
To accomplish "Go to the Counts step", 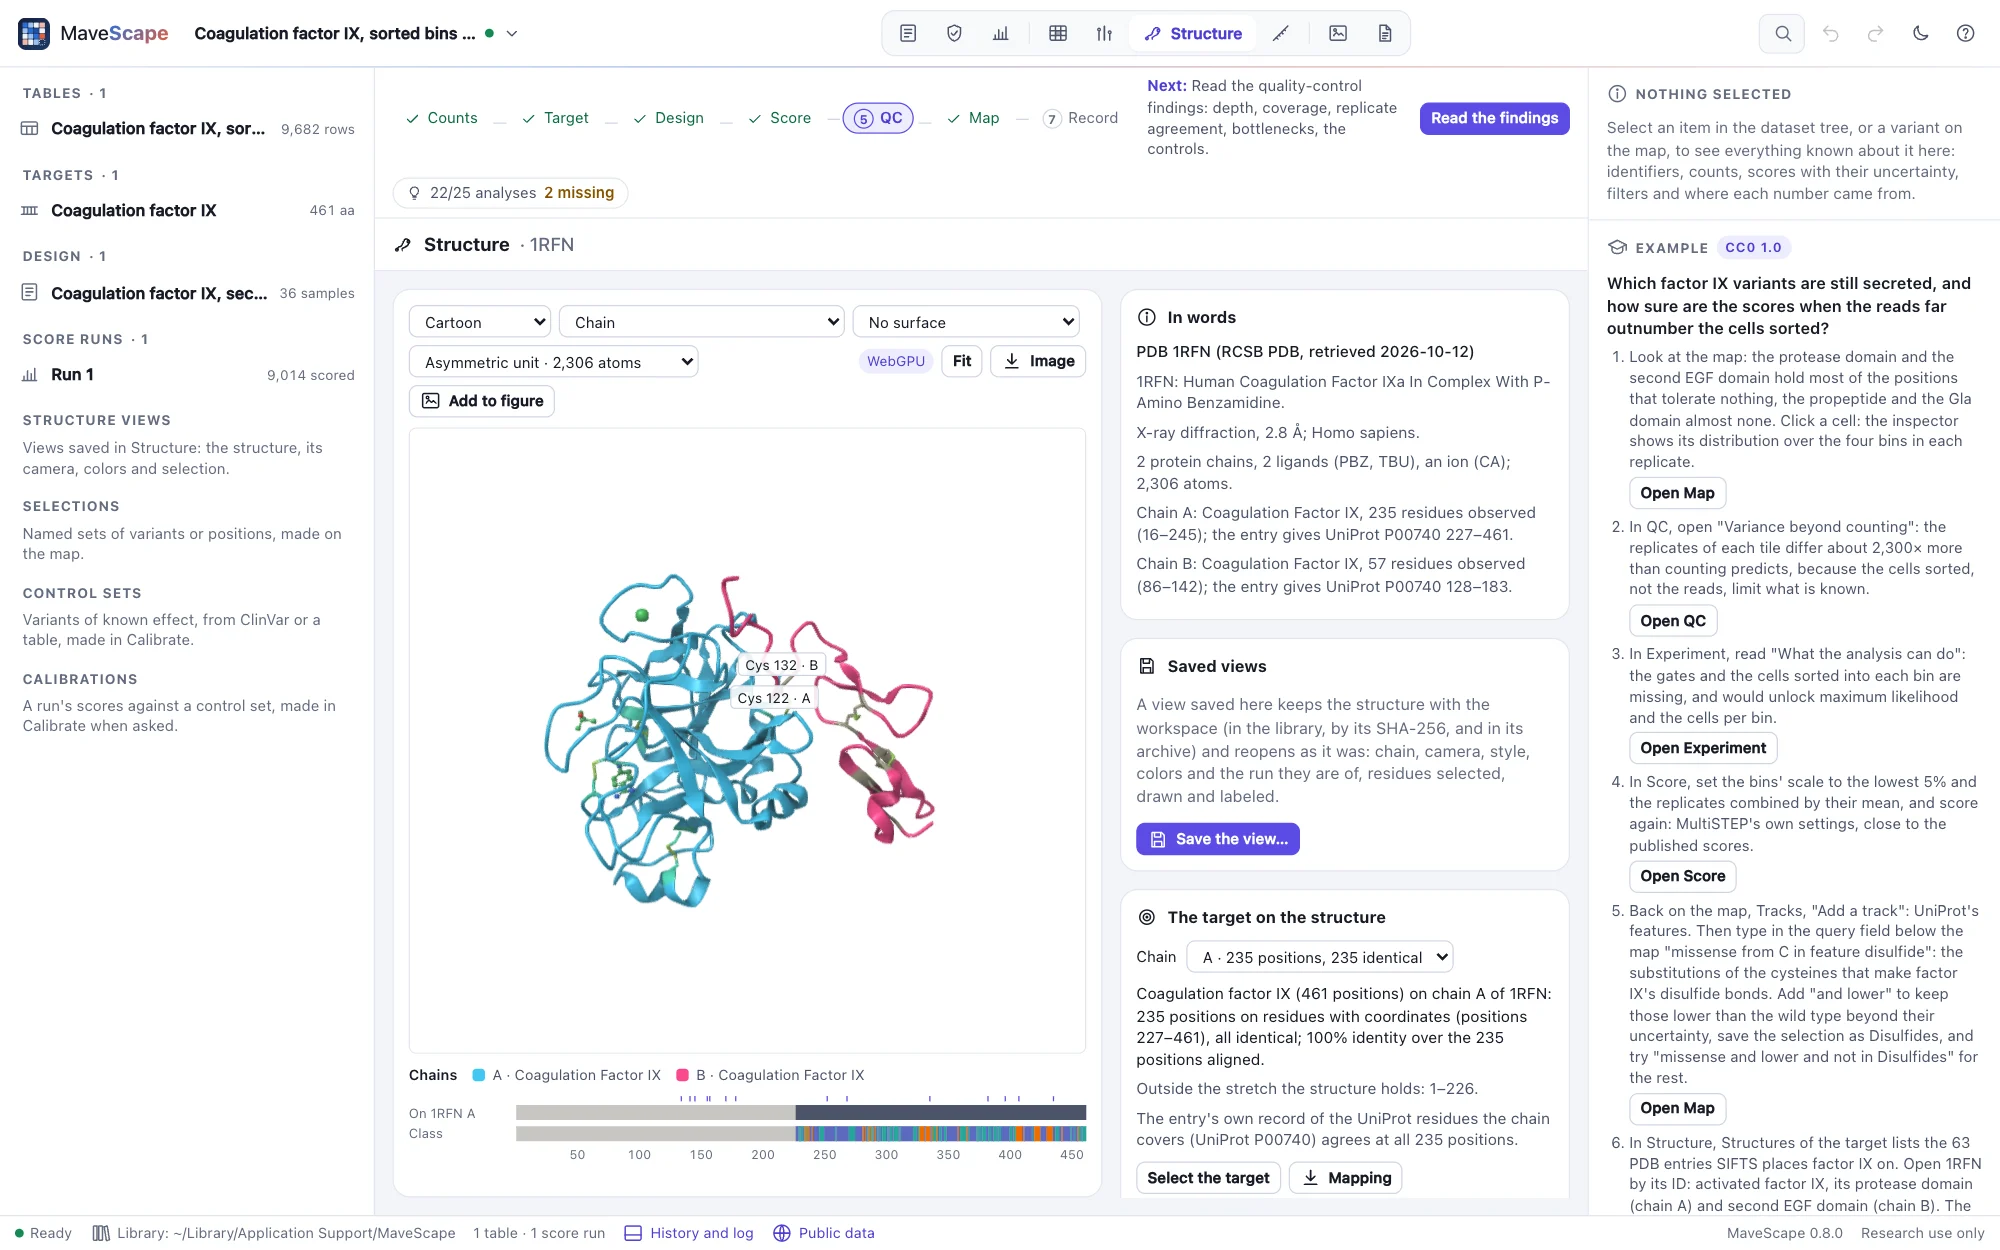I will pos(441,118).
